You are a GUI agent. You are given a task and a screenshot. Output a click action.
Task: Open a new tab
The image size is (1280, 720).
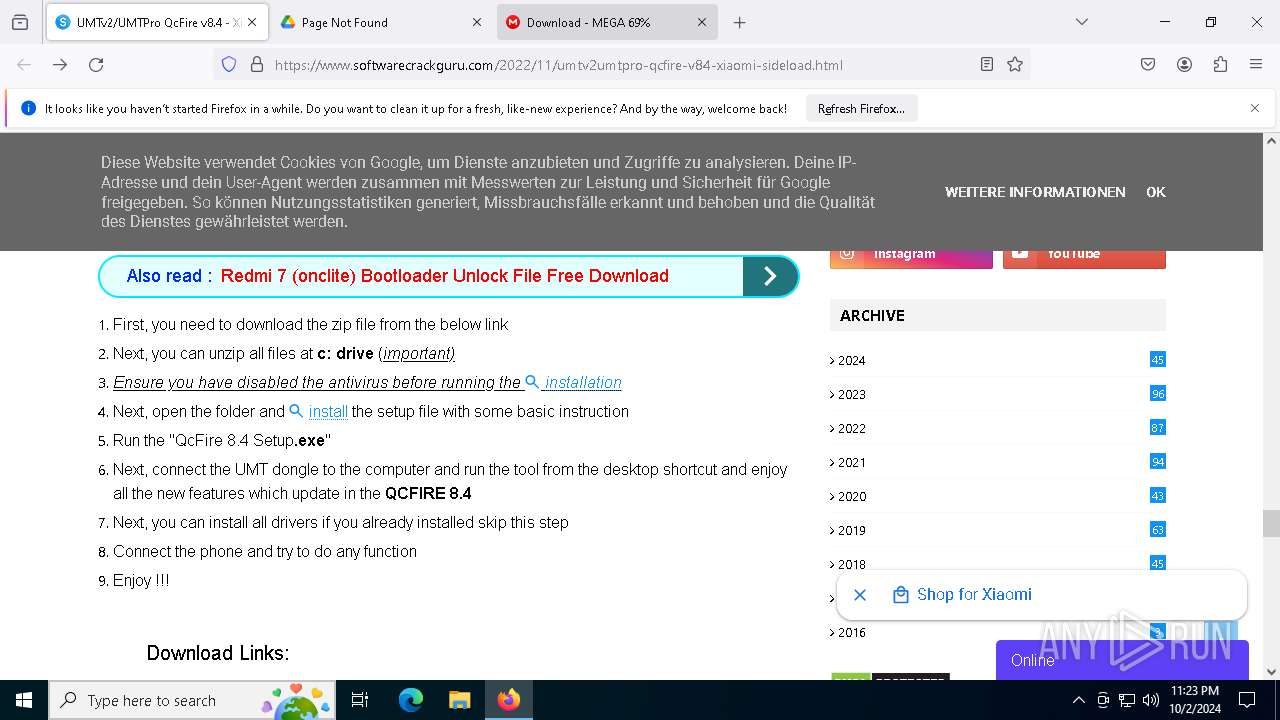pos(739,22)
